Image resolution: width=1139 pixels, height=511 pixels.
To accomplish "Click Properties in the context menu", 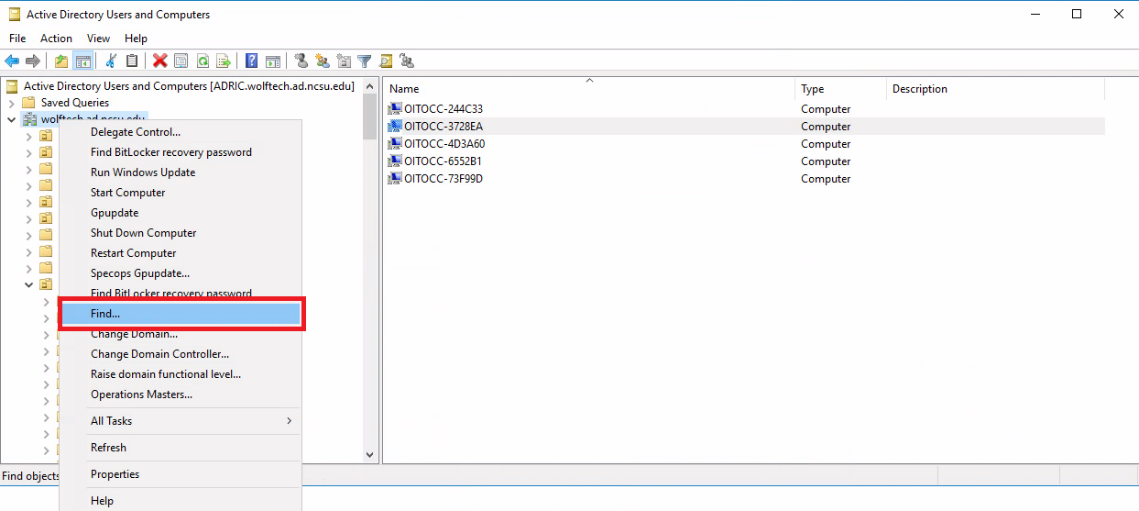I will [115, 474].
